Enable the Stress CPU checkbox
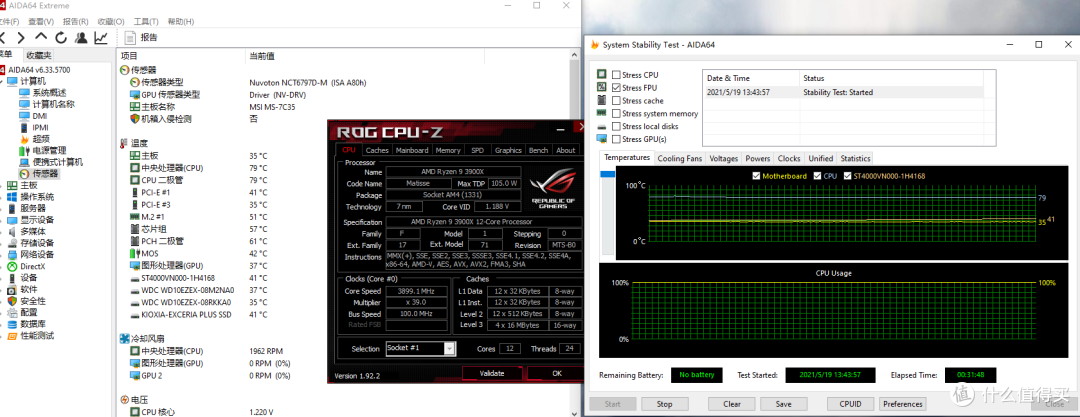The height and width of the screenshot is (417, 1080). (616, 74)
